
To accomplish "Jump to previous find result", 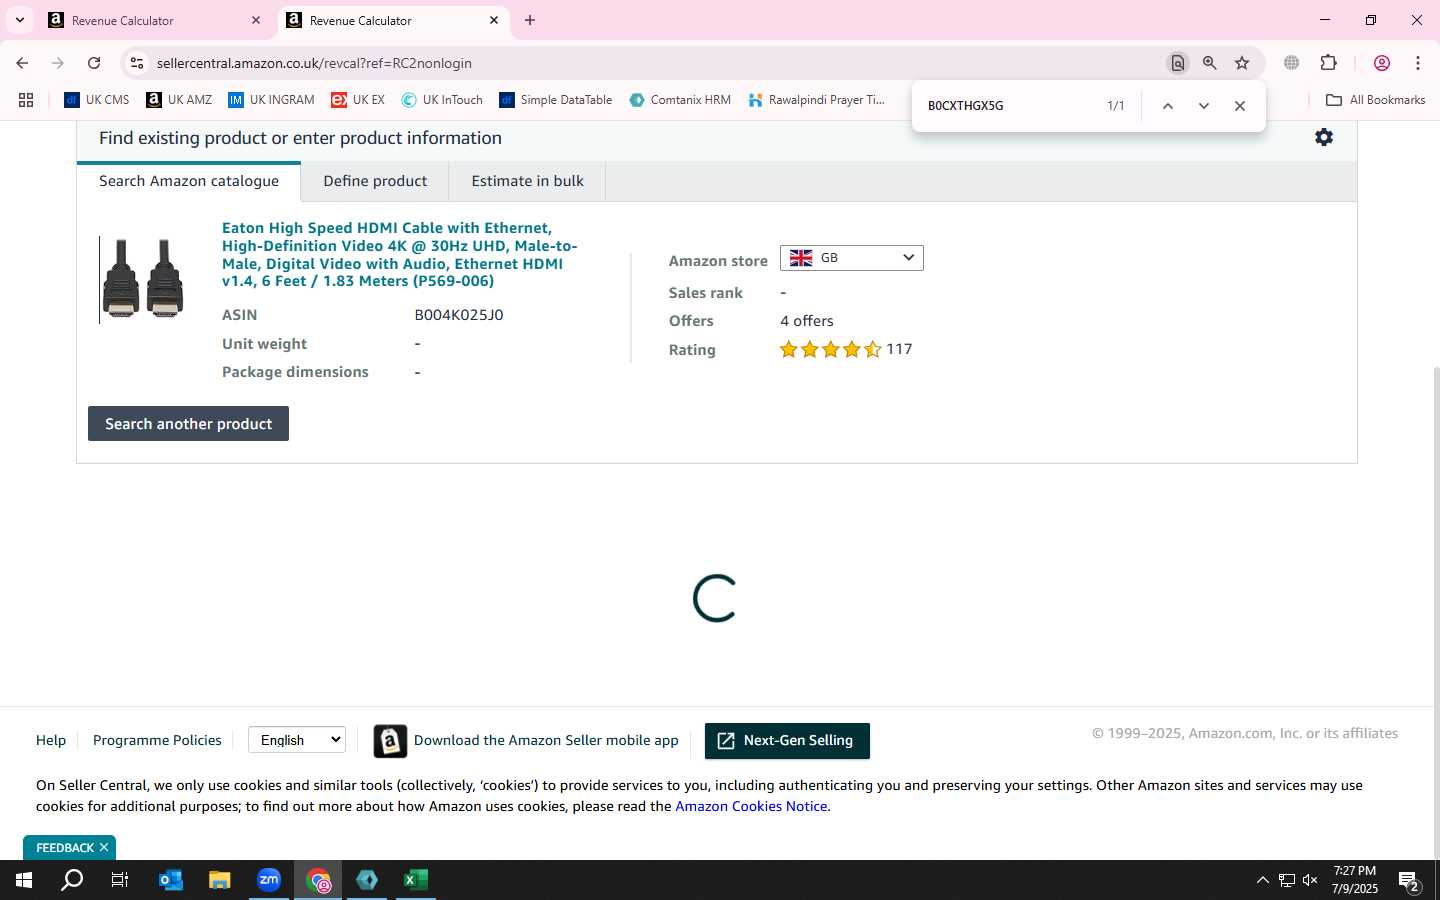I will tap(1167, 106).
